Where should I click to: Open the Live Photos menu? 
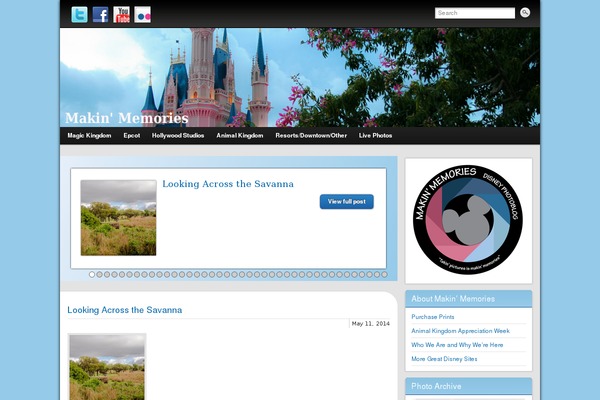pyautogui.click(x=375, y=136)
